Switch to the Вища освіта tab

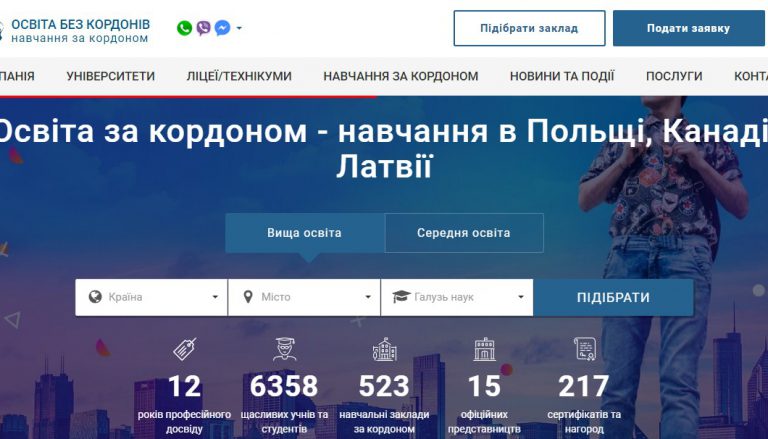pyautogui.click(x=304, y=233)
